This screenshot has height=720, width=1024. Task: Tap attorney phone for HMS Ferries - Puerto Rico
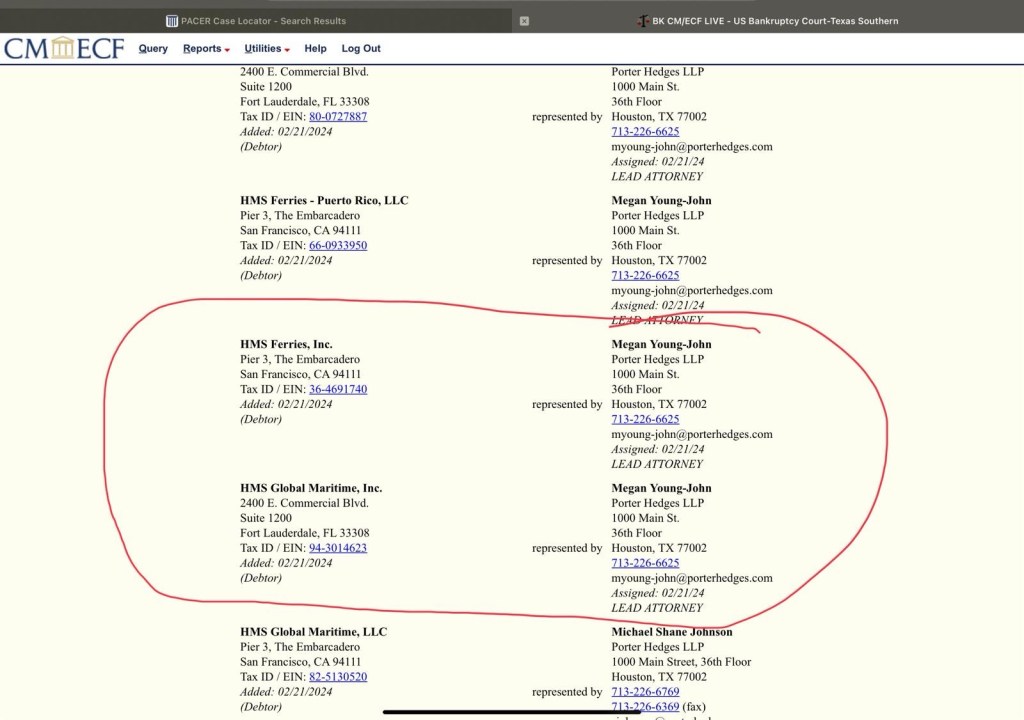[x=645, y=275]
